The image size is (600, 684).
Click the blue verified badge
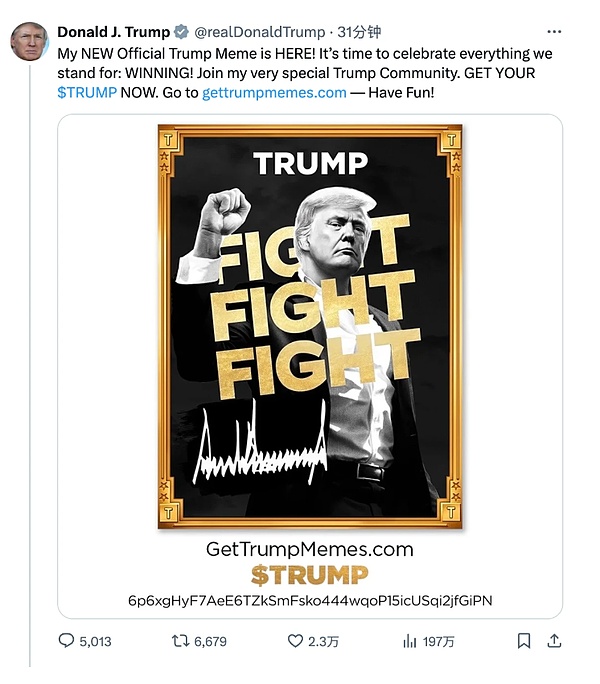181,32
